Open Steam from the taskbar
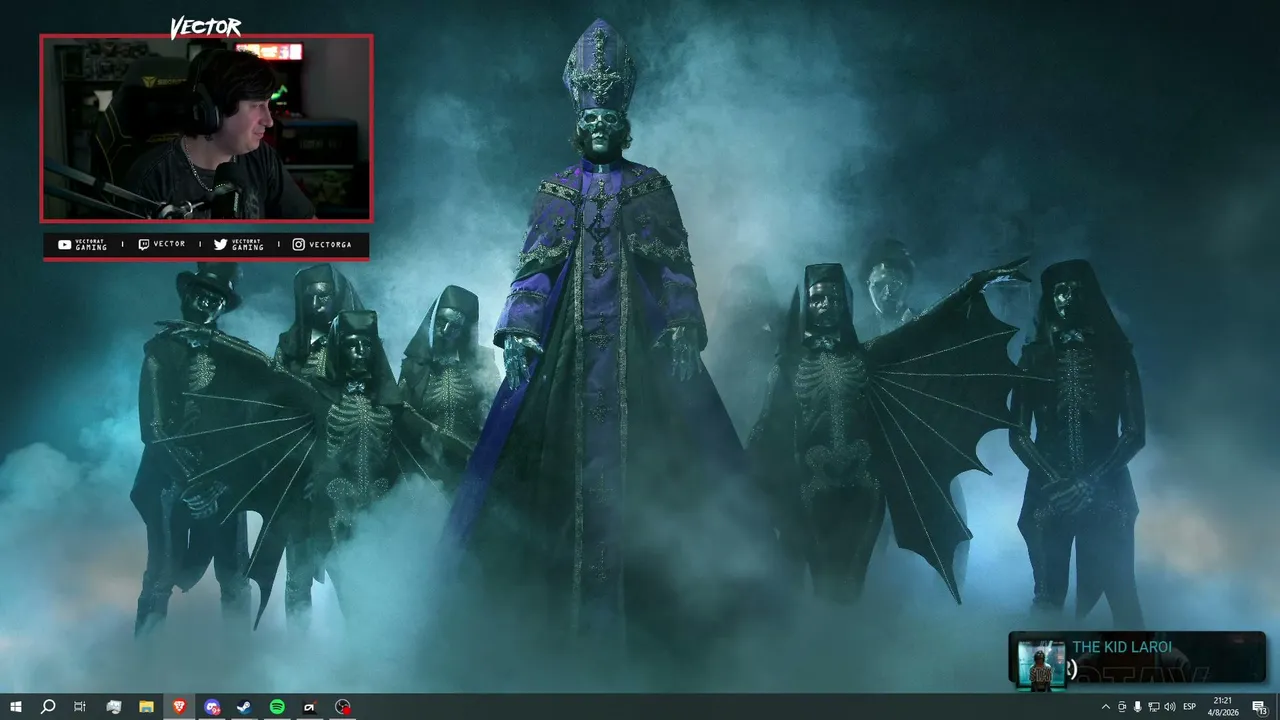 [x=244, y=707]
